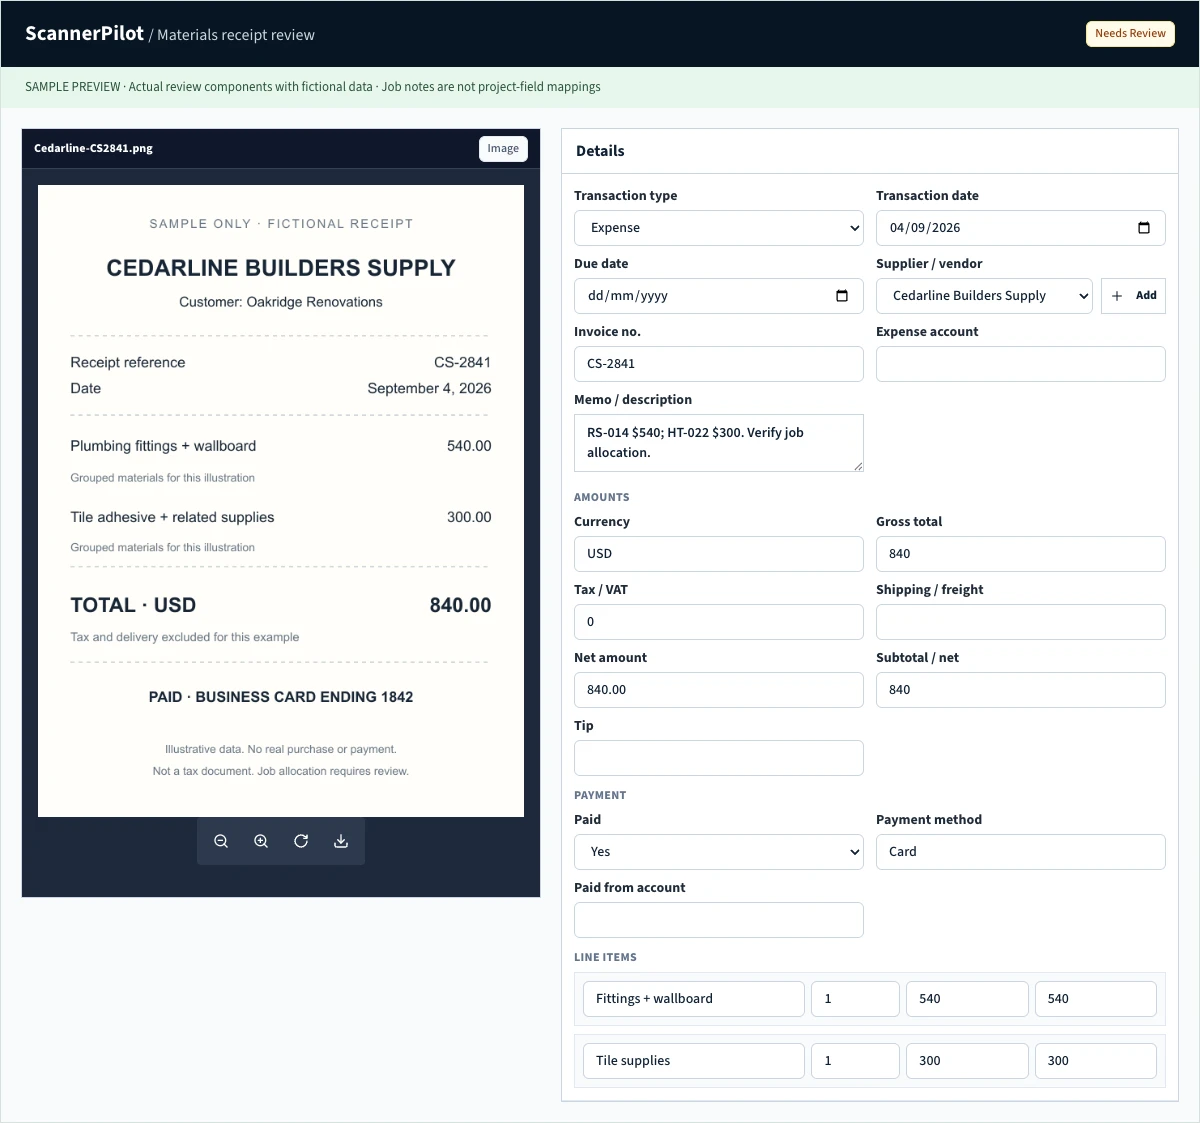
Task: Click the Tile supplies line item description
Action: coord(694,1061)
